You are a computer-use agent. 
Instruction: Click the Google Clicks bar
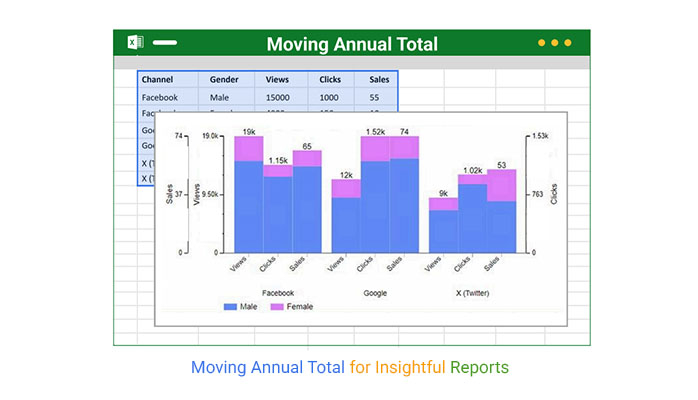click(375, 194)
